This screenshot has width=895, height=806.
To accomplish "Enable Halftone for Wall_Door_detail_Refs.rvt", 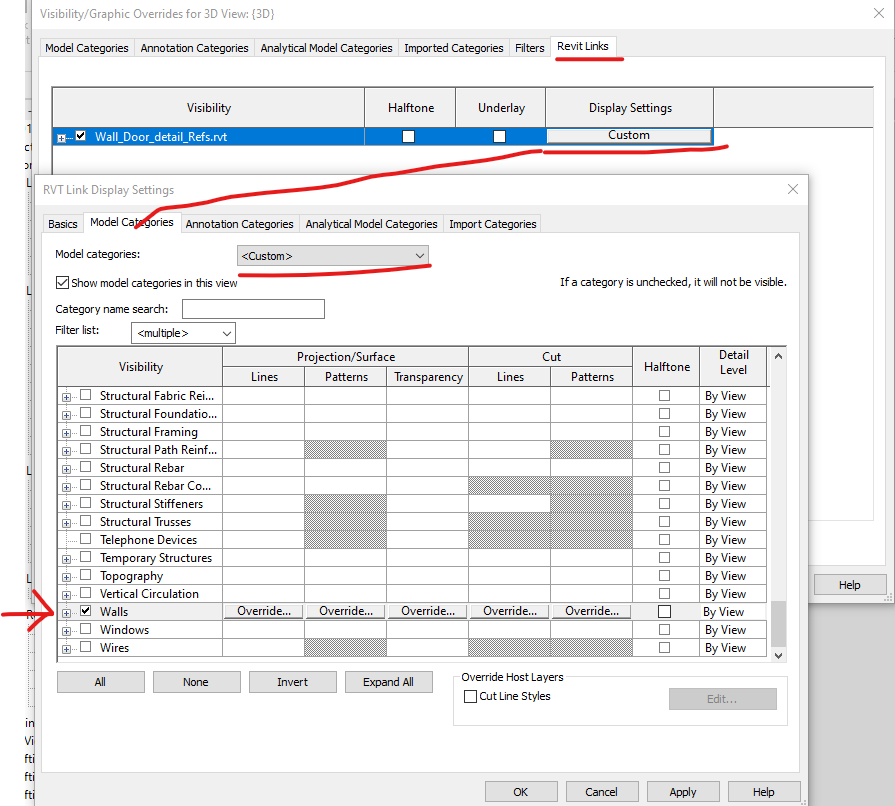I will coord(408,135).
